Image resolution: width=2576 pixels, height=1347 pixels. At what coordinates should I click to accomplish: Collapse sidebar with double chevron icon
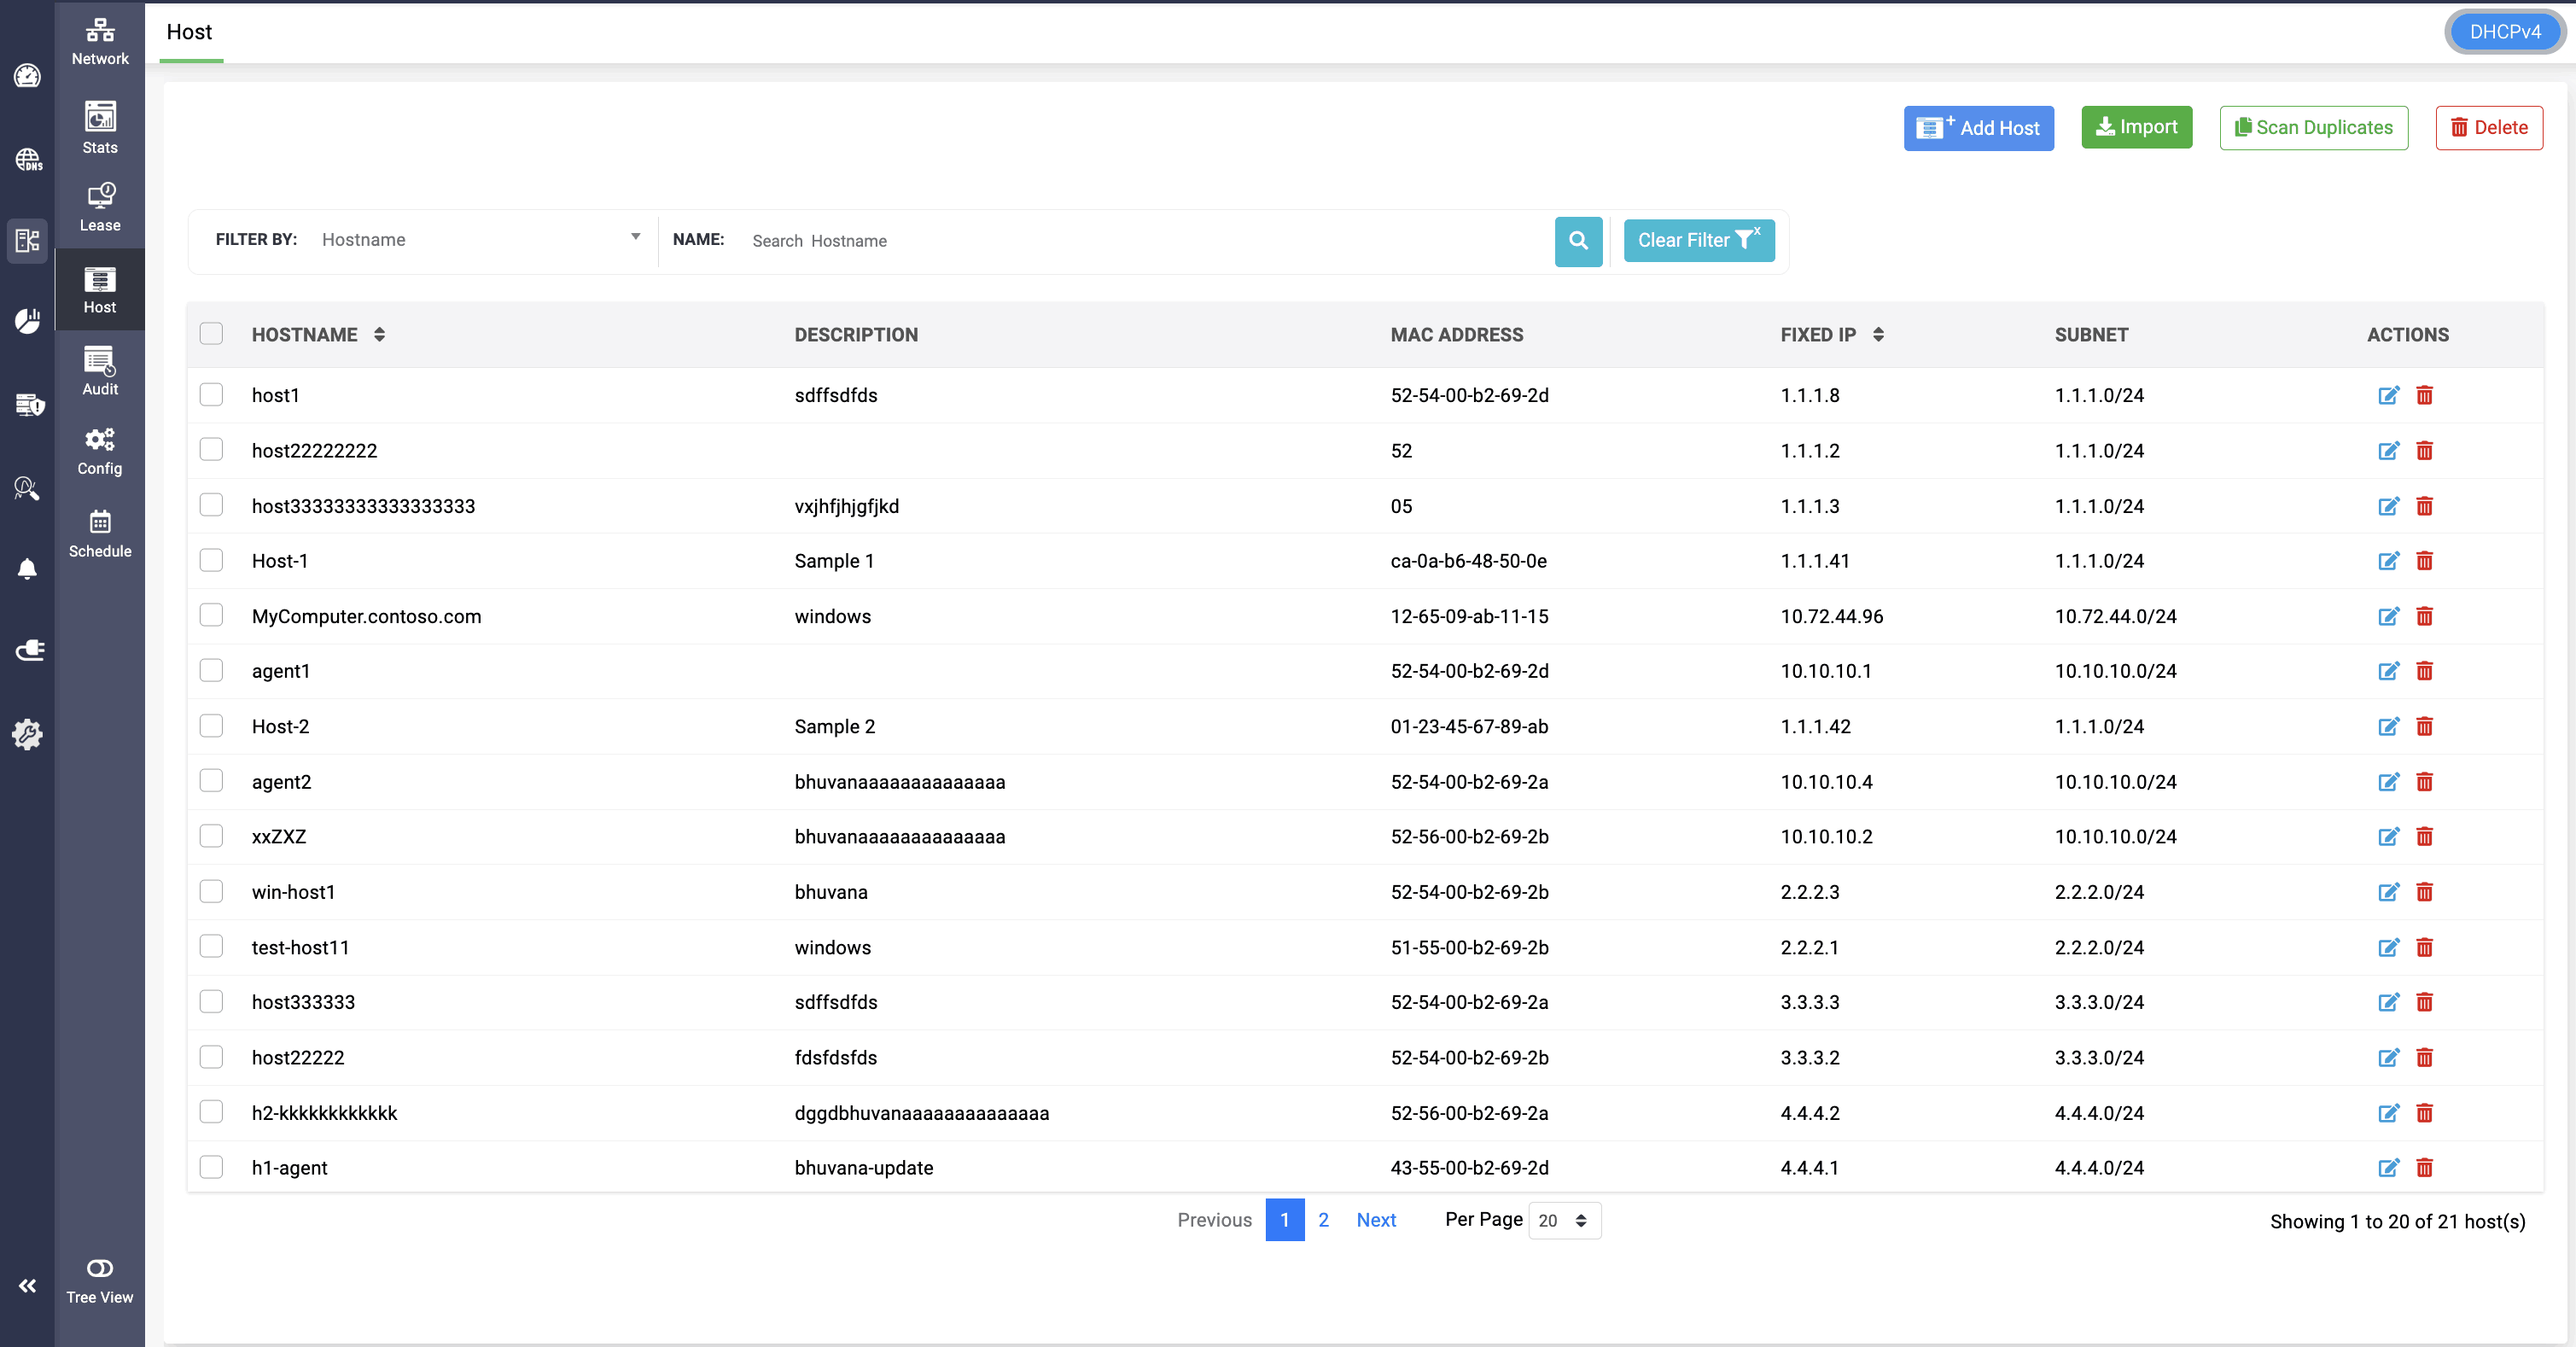(x=27, y=1286)
